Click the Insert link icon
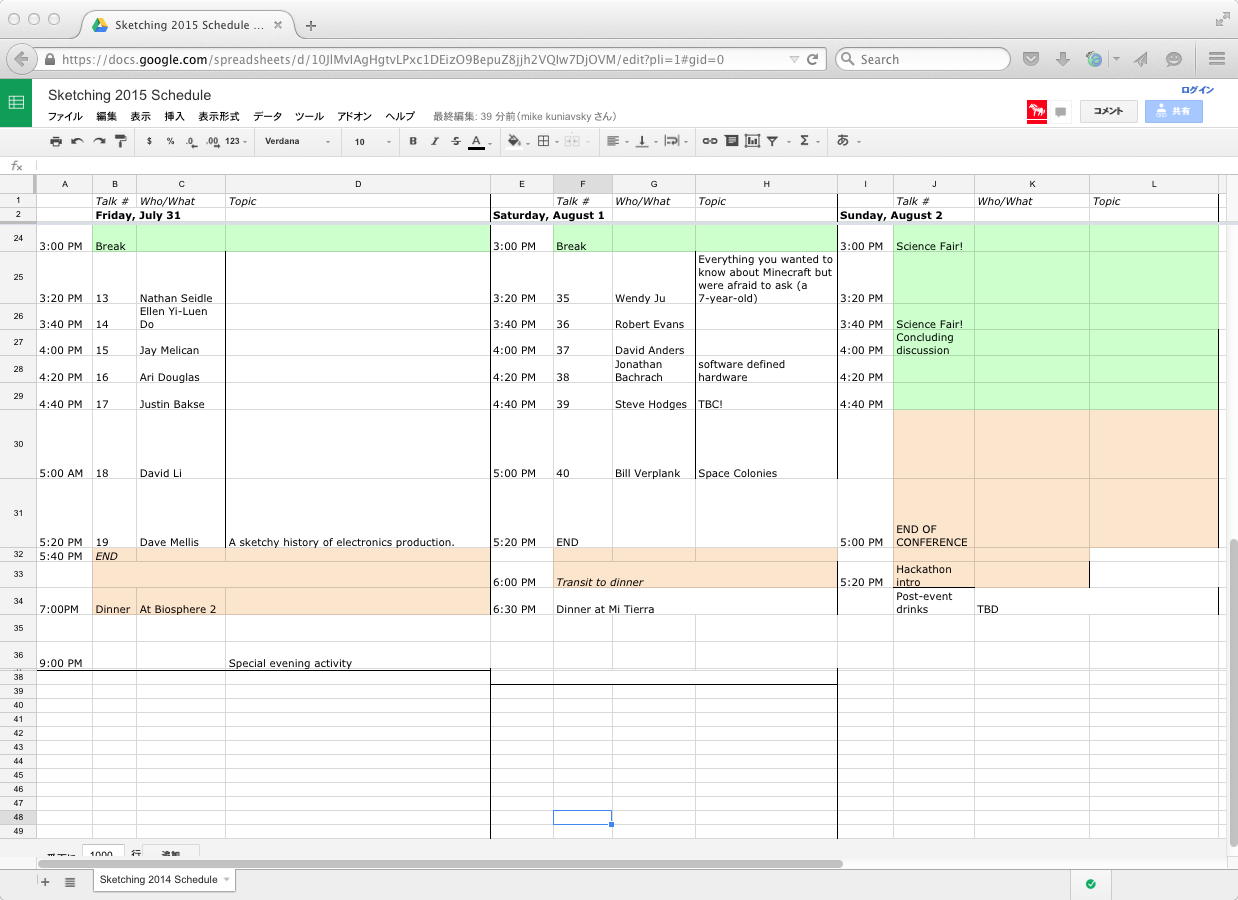The height and width of the screenshot is (900, 1238). coord(709,142)
